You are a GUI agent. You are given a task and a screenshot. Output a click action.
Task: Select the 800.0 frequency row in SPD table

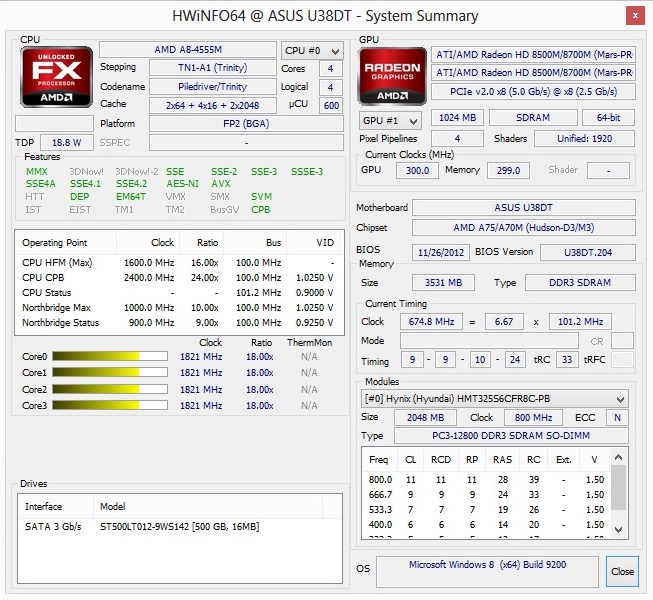[486, 480]
